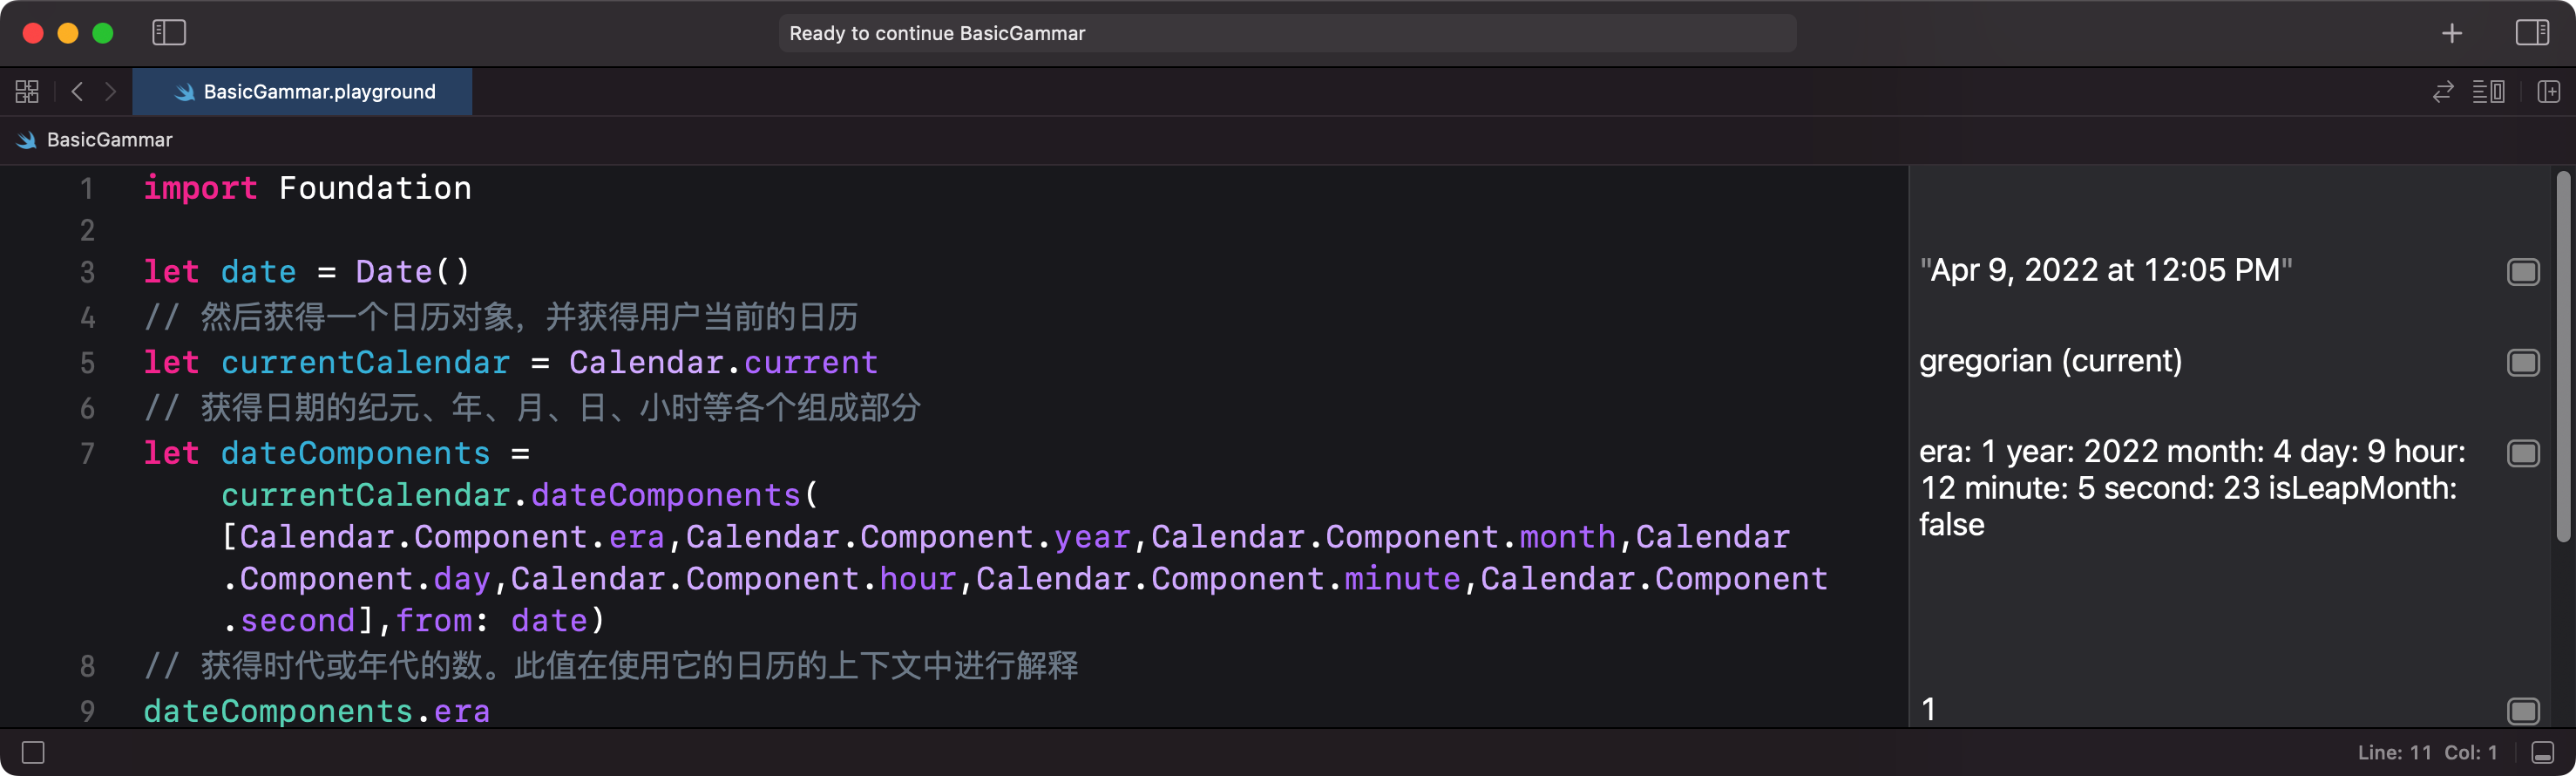Click 'dateComponents' variable name on line 7
The image size is (2576, 776).
click(x=355, y=453)
